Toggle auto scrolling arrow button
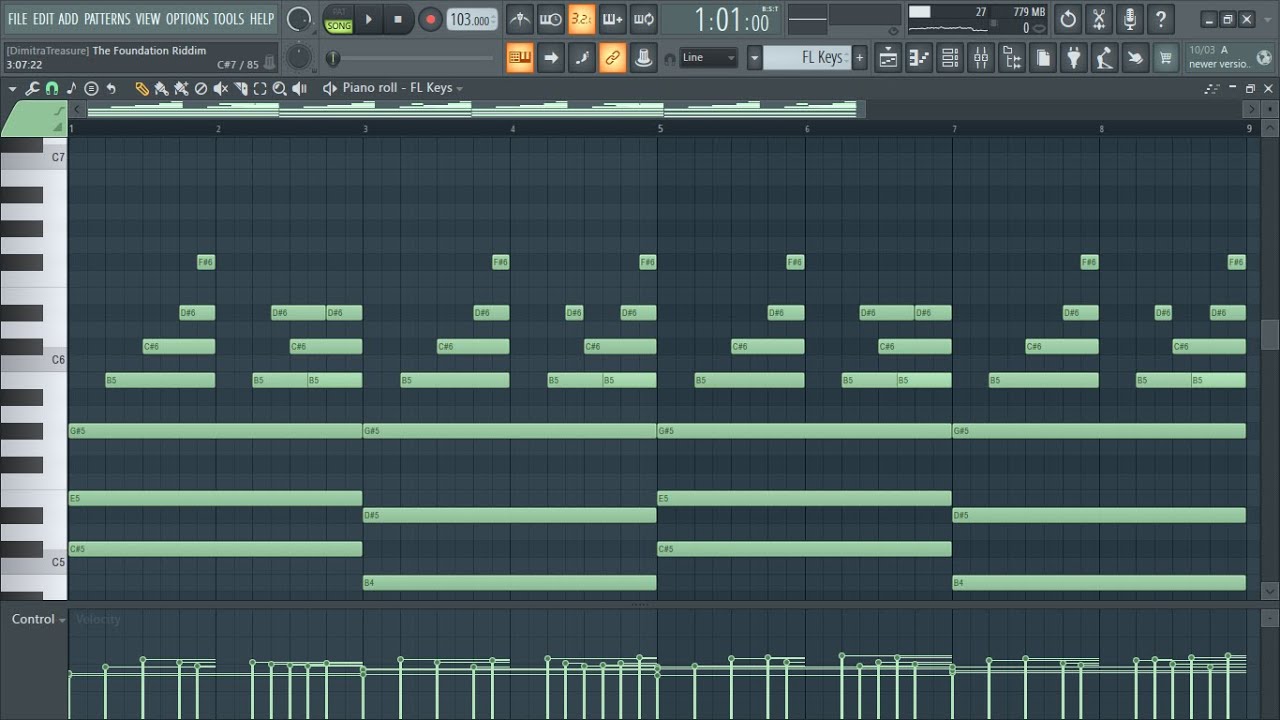The image size is (1280, 720). tap(550, 58)
